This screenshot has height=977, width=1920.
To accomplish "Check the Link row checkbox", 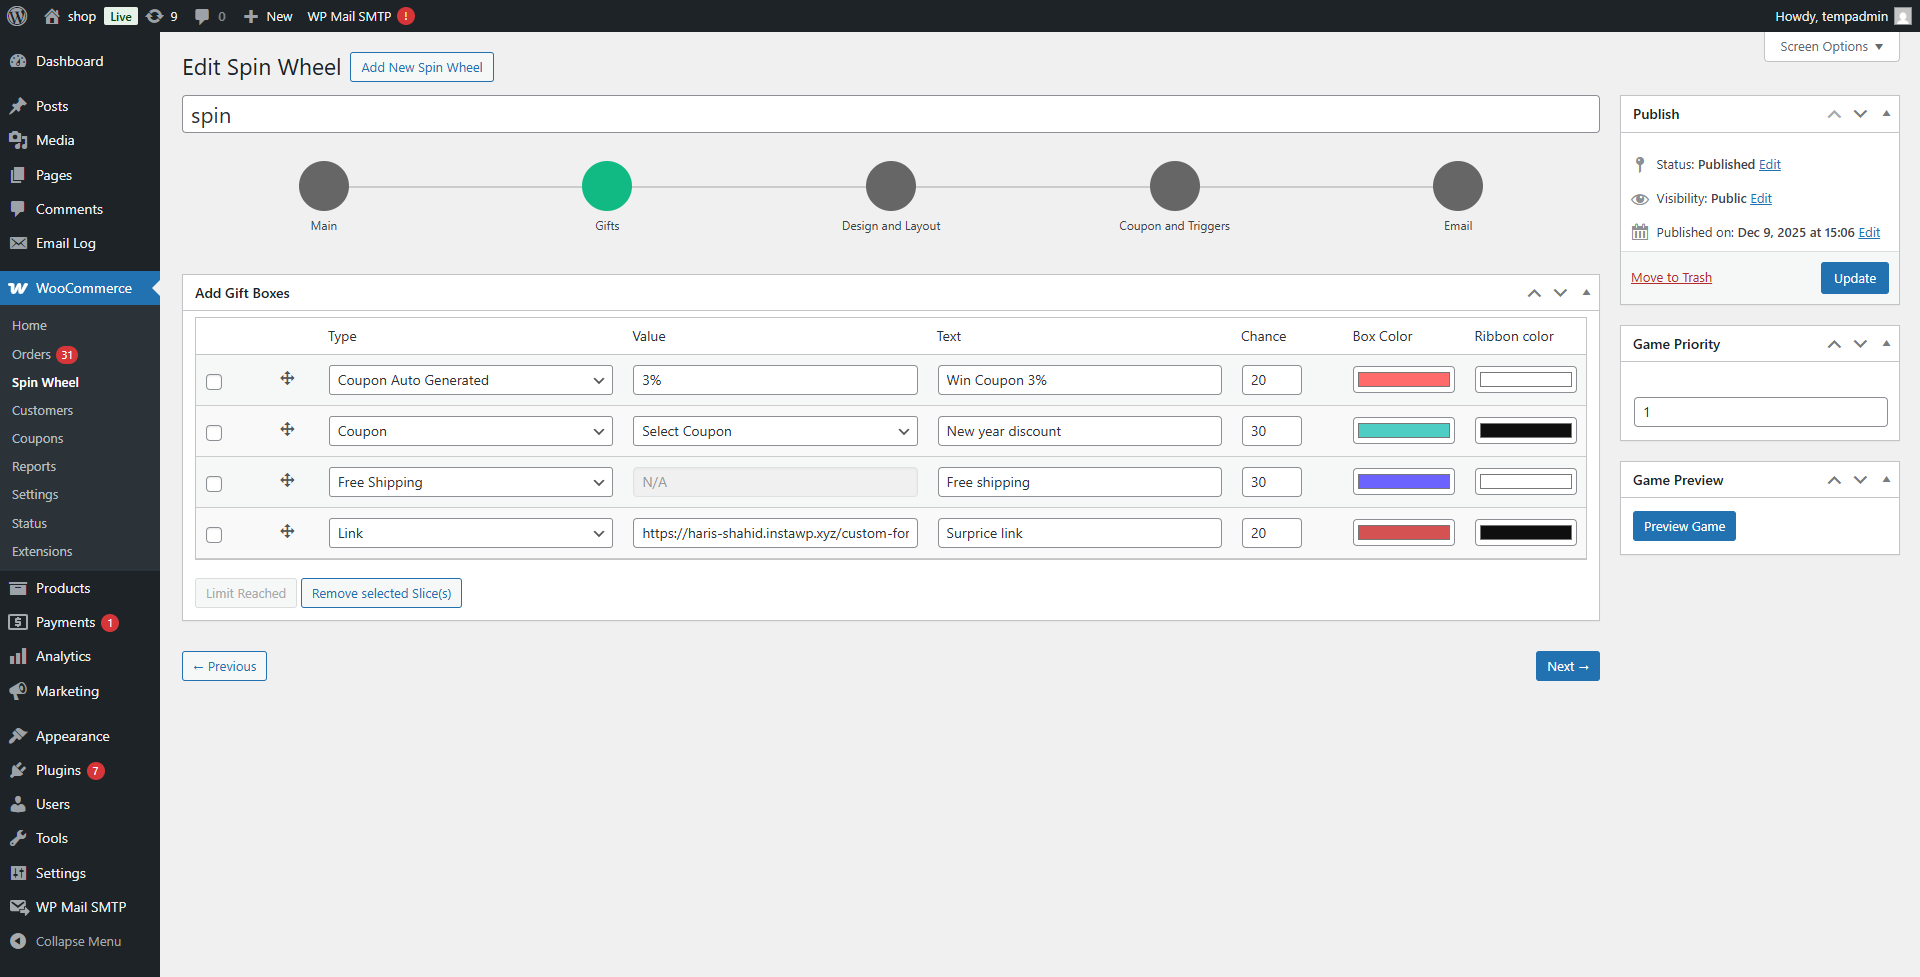I will [214, 535].
